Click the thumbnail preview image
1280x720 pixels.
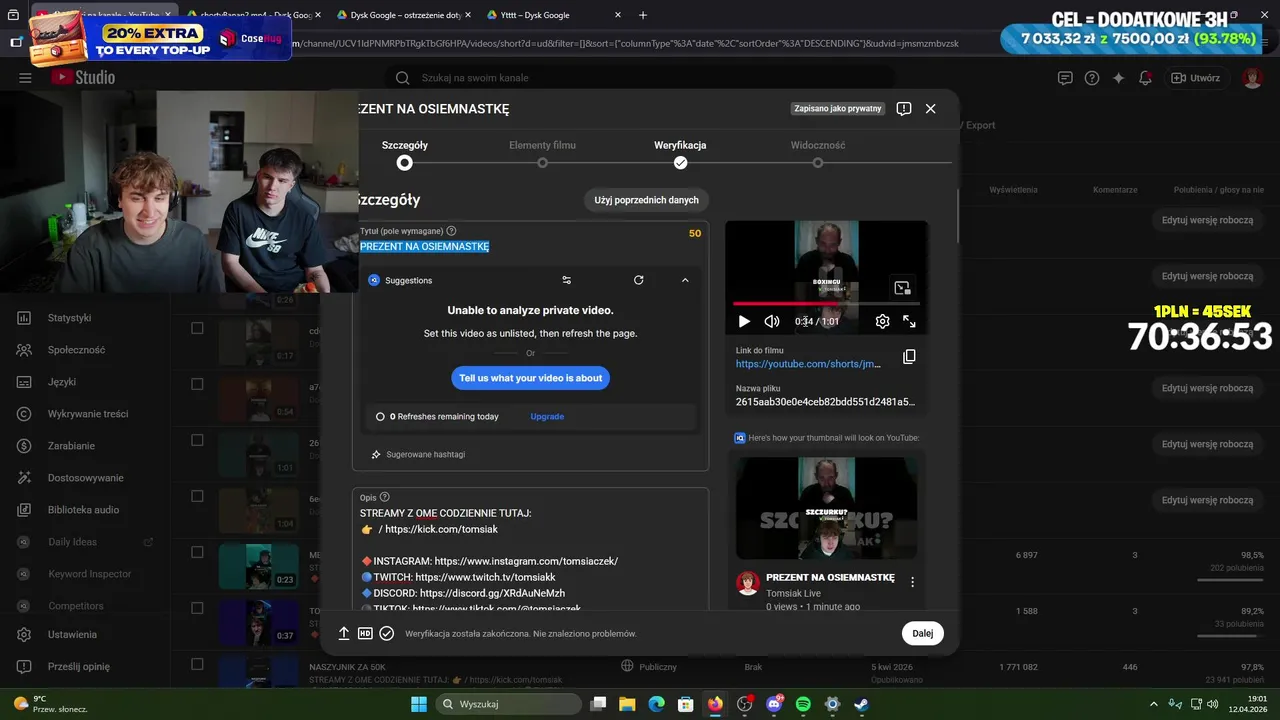[826, 508]
